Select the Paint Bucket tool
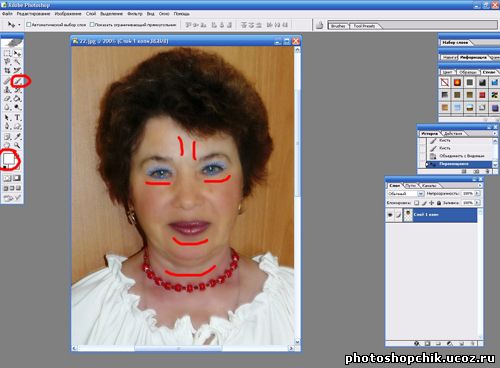This screenshot has width=500, height=368. point(17,99)
